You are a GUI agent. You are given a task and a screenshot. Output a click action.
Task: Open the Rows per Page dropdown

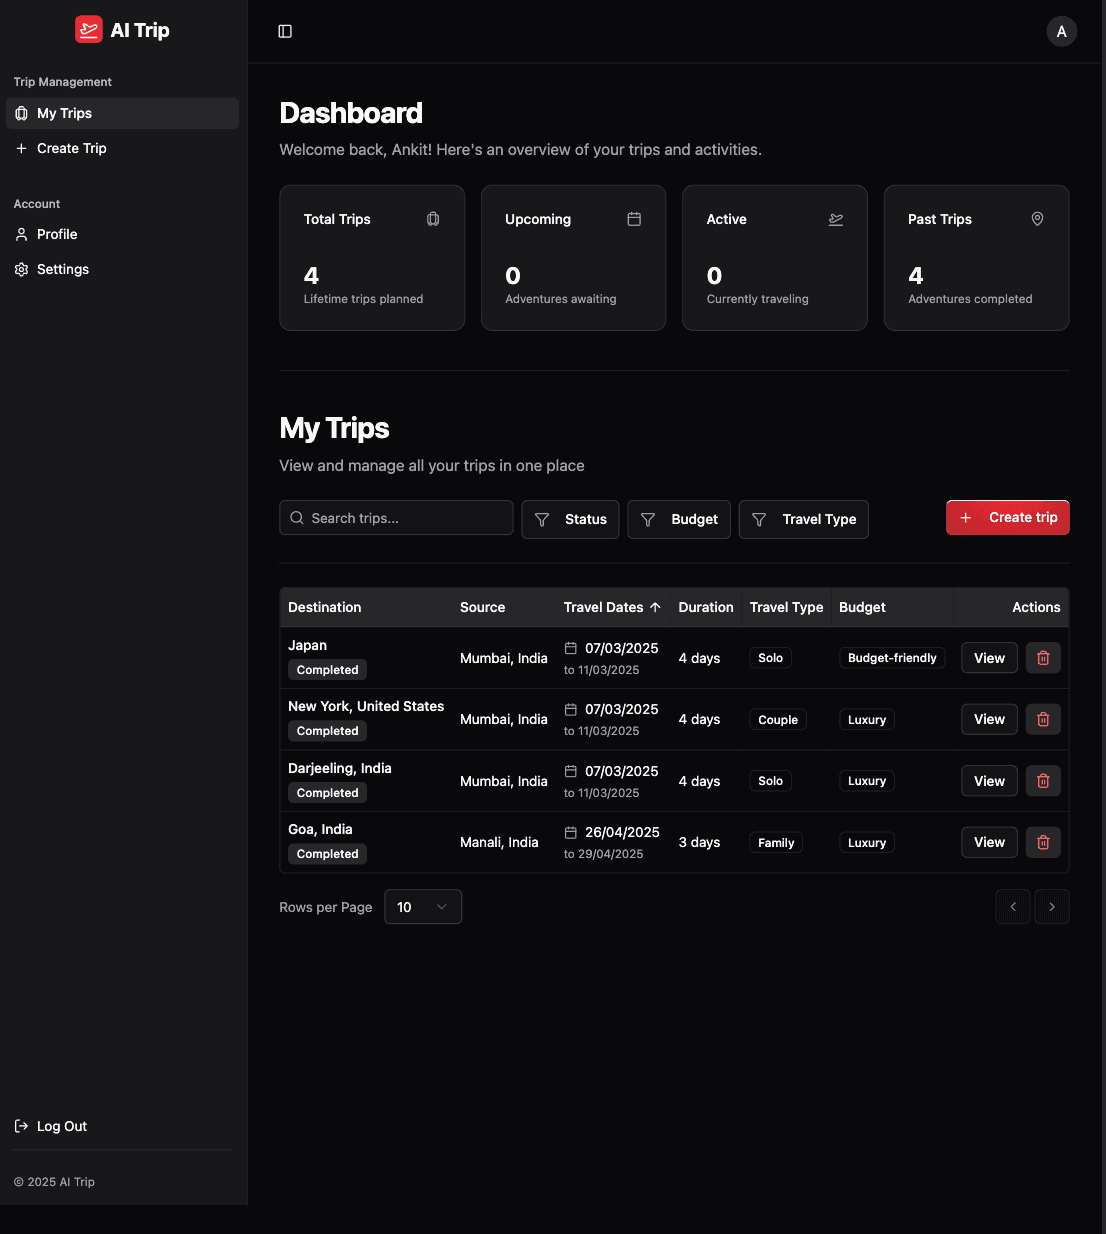423,907
